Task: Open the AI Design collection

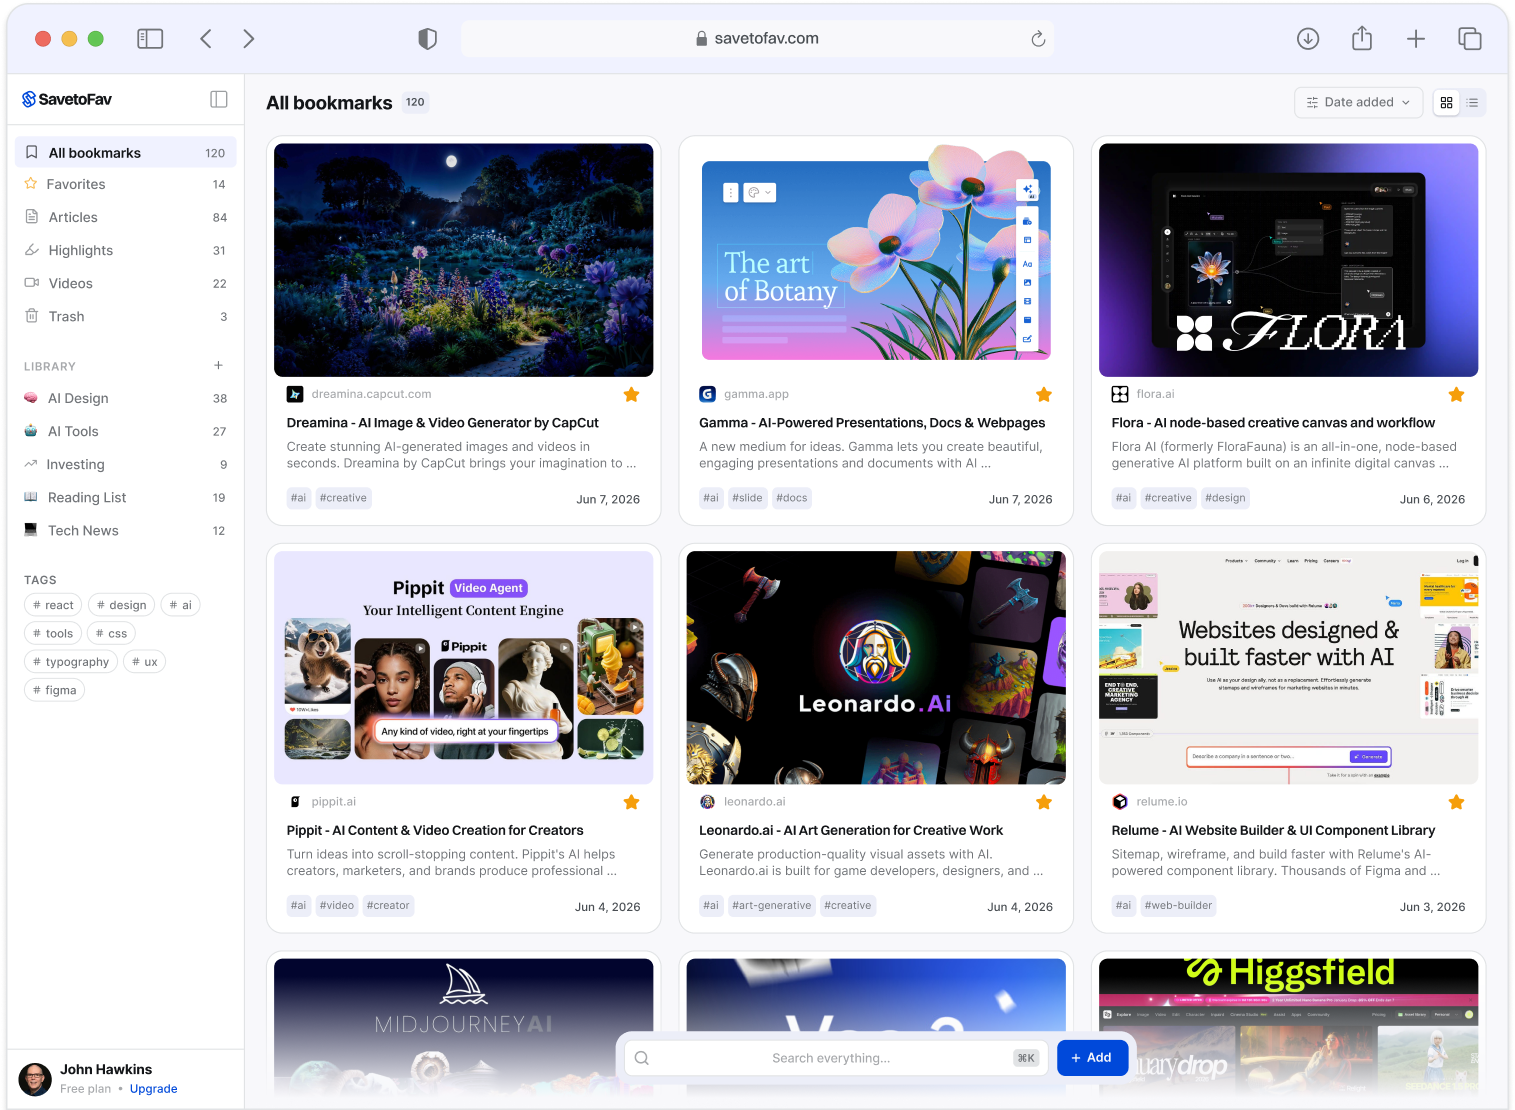Action: tap(126, 398)
